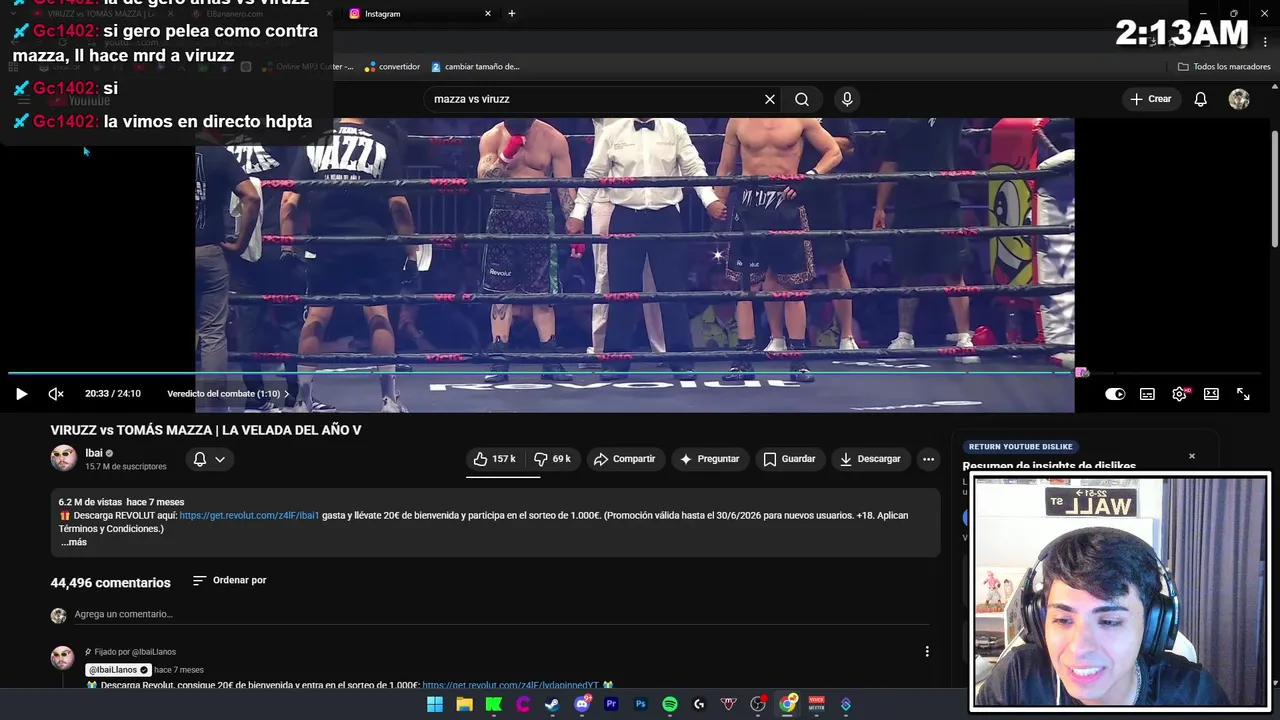The height and width of the screenshot is (720, 1280).
Task: Click the 'mazza vs viruzz' search field
Action: coord(595,99)
